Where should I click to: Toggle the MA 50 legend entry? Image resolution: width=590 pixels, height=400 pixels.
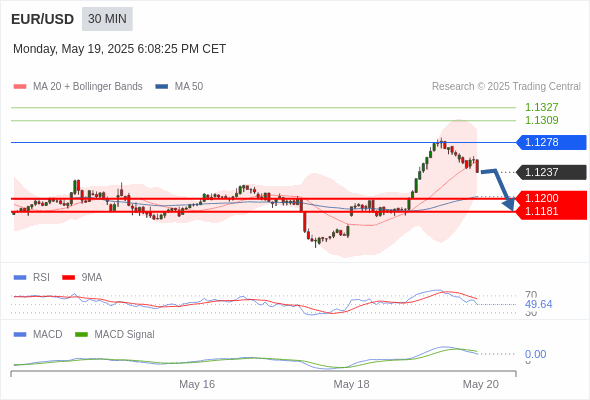click(179, 87)
